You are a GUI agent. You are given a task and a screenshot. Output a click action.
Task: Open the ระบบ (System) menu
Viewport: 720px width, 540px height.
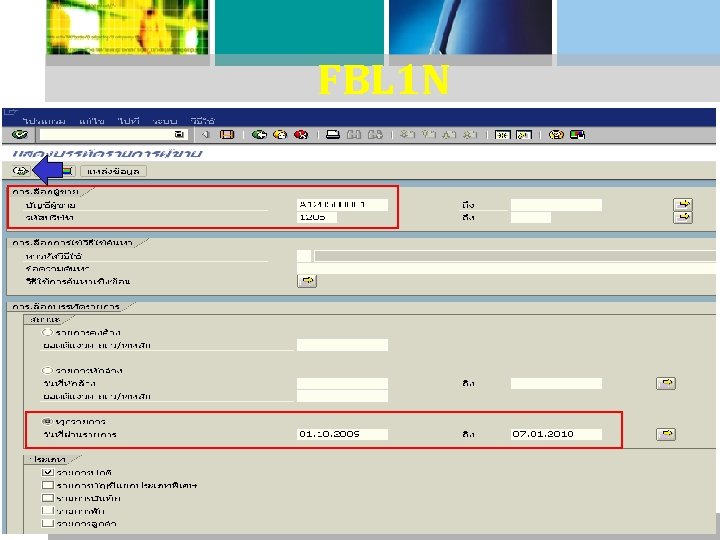tap(165, 121)
